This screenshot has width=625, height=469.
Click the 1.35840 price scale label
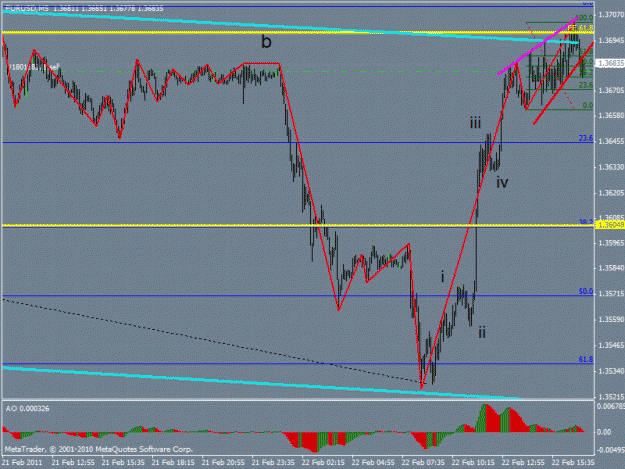[x=611, y=268]
